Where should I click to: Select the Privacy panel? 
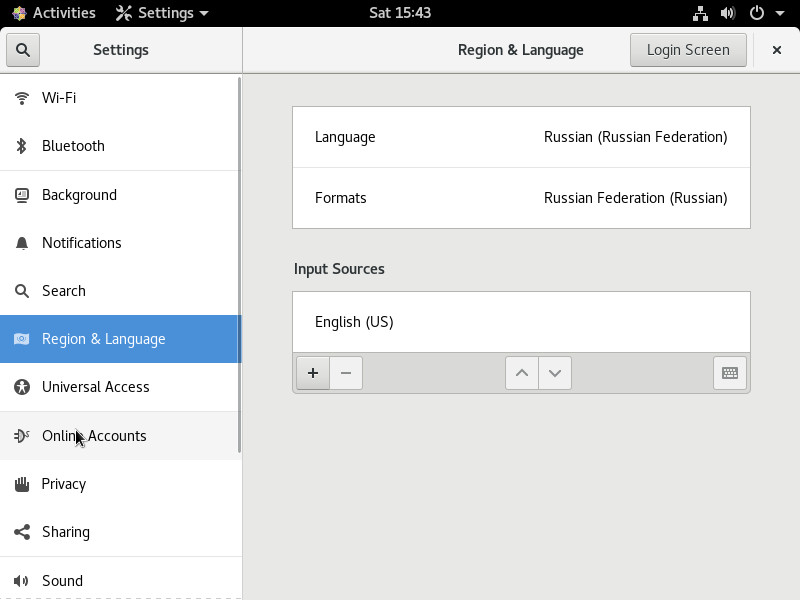[120, 484]
